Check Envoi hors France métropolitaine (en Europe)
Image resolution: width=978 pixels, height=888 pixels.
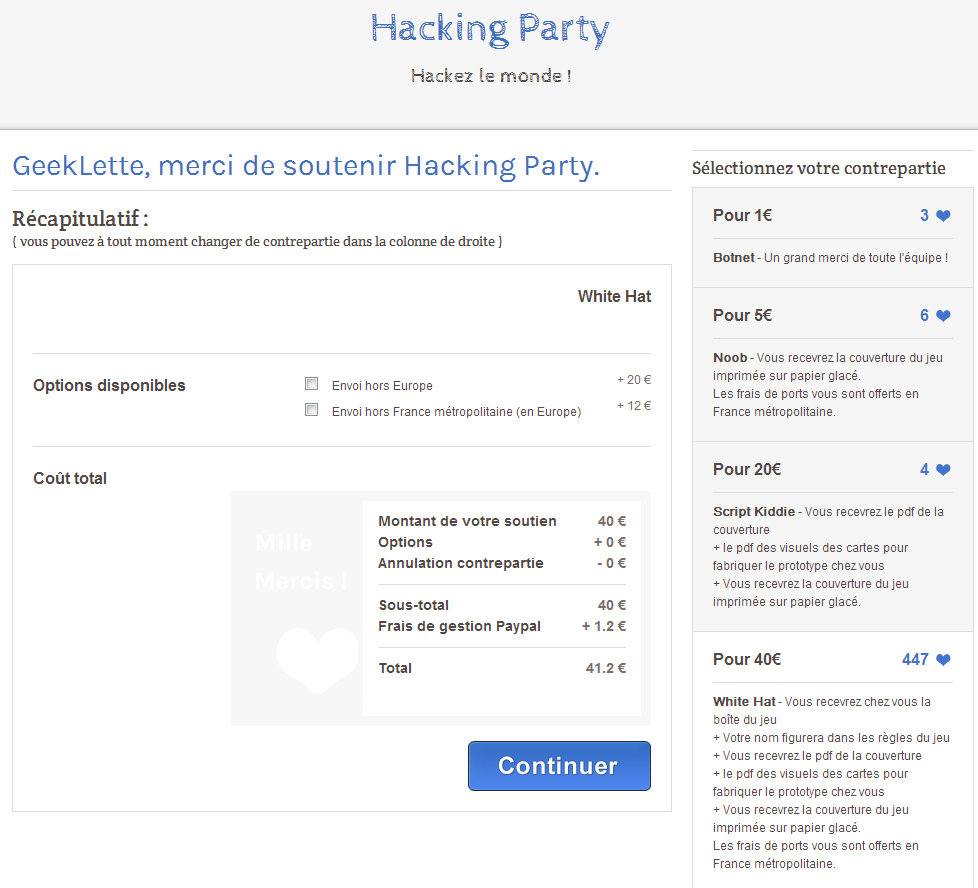click(x=312, y=410)
